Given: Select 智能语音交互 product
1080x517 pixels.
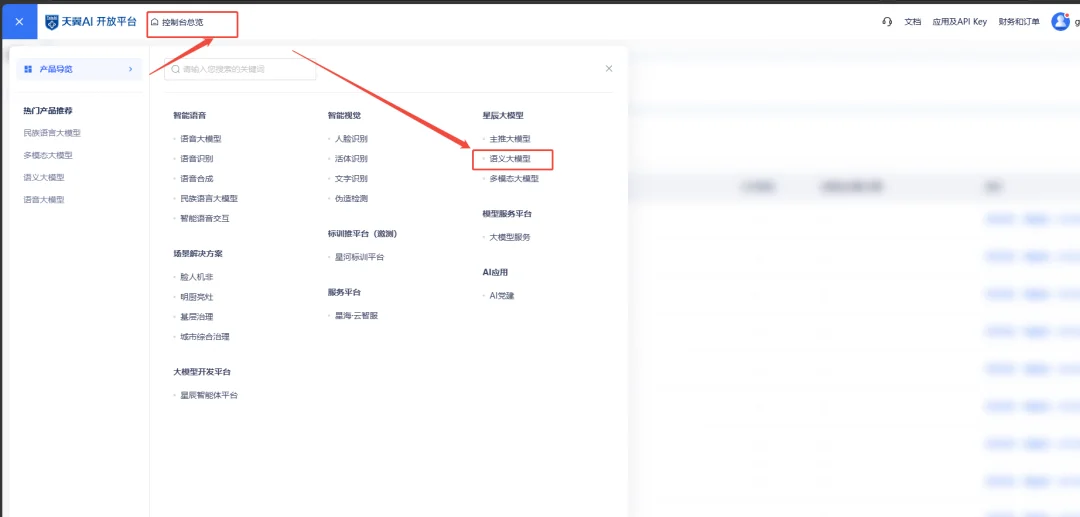Looking at the screenshot, I should pyautogui.click(x=205, y=218).
